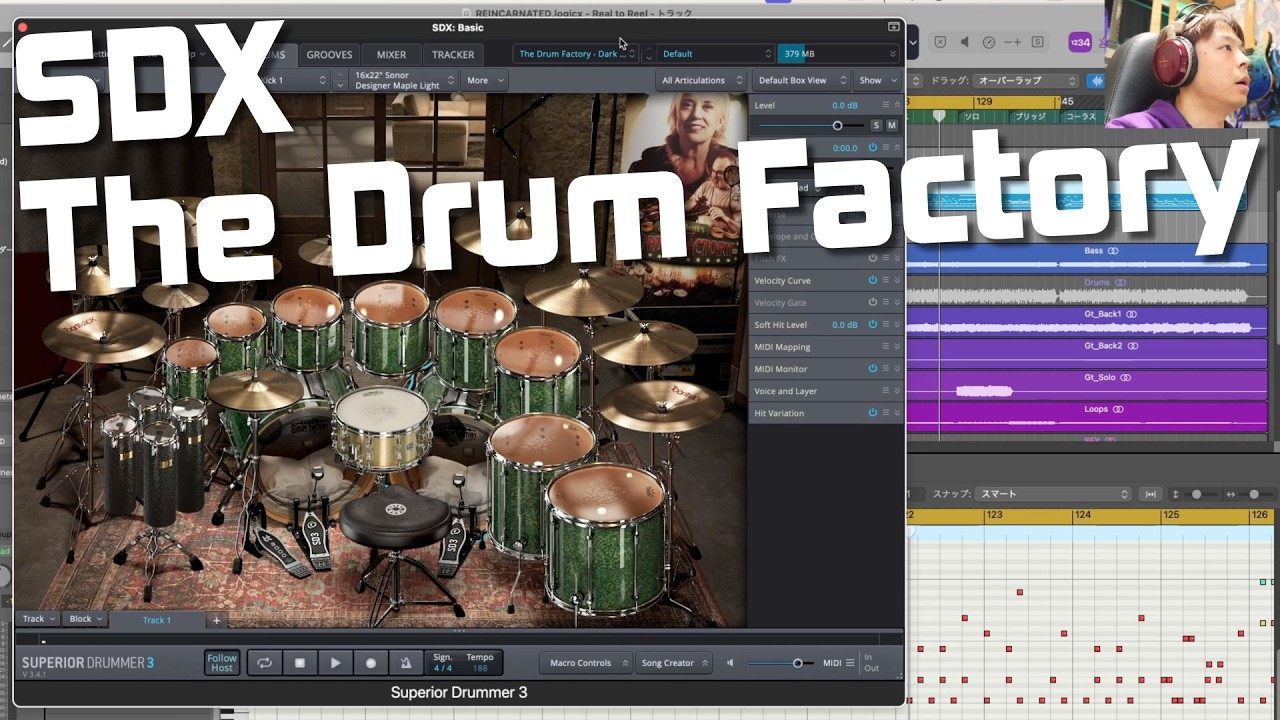Click the blue waveform zoom icon in Logic
The height and width of the screenshot is (720, 1280).
coord(1097,80)
